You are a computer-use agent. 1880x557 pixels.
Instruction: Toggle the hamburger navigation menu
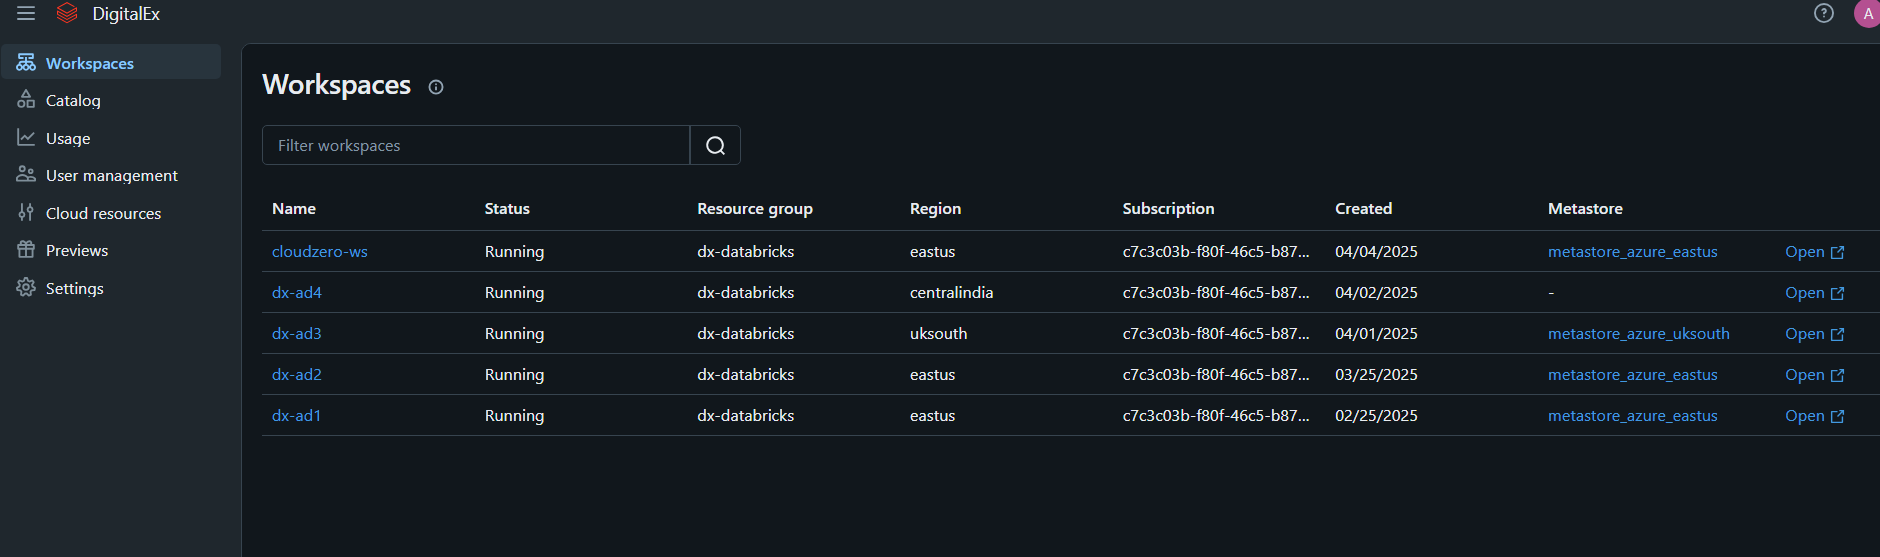point(26,14)
